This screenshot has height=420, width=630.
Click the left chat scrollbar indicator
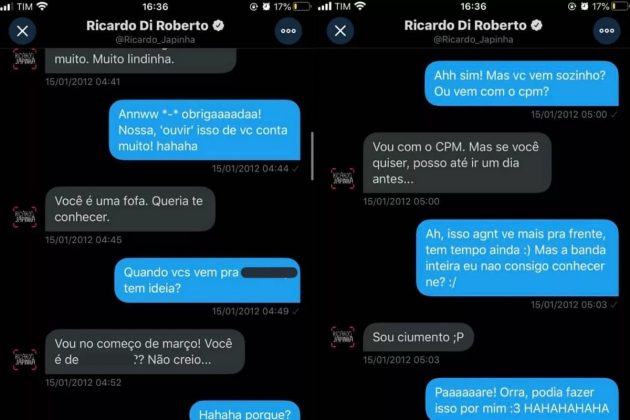click(x=312, y=156)
